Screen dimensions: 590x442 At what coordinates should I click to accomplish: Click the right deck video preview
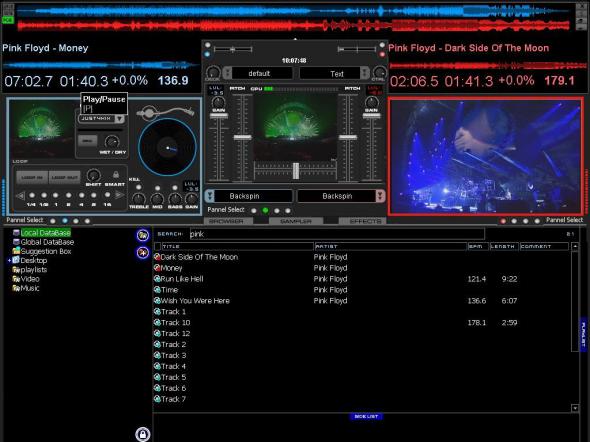click(486, 157)
